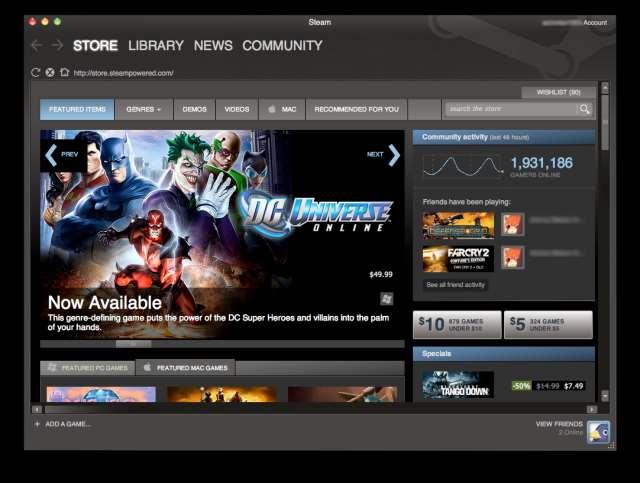Expand the Genres dropdown

(x=144, y=109)
